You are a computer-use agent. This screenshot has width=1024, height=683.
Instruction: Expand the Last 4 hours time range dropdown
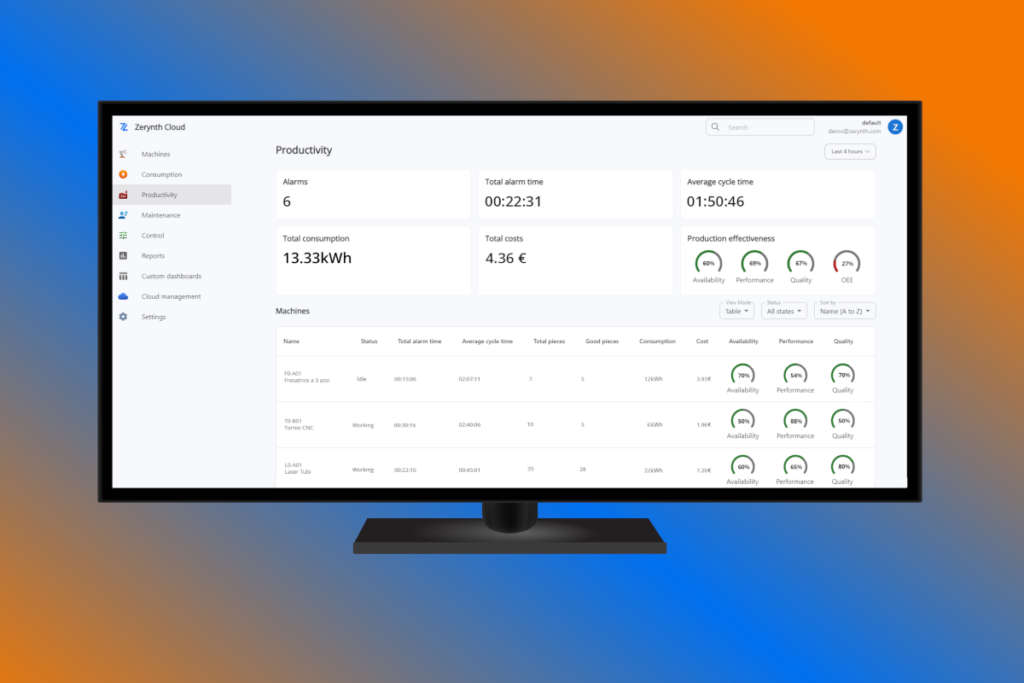pyautogui.click(x=850, y=152)
